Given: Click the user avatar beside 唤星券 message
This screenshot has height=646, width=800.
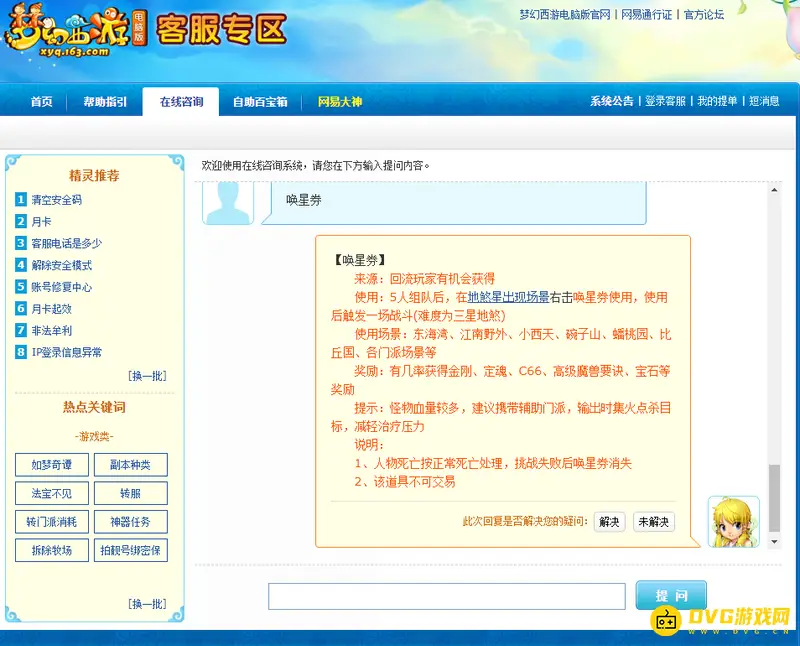Looking at the screenshot, I should click(x=228, y=203).
